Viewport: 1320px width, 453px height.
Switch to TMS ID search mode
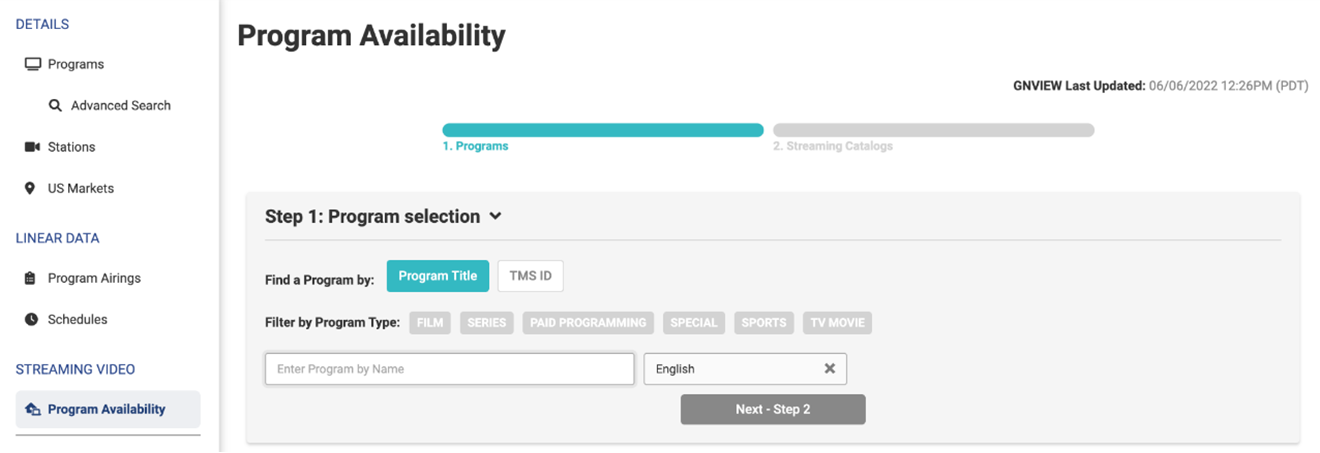[530, 276]
